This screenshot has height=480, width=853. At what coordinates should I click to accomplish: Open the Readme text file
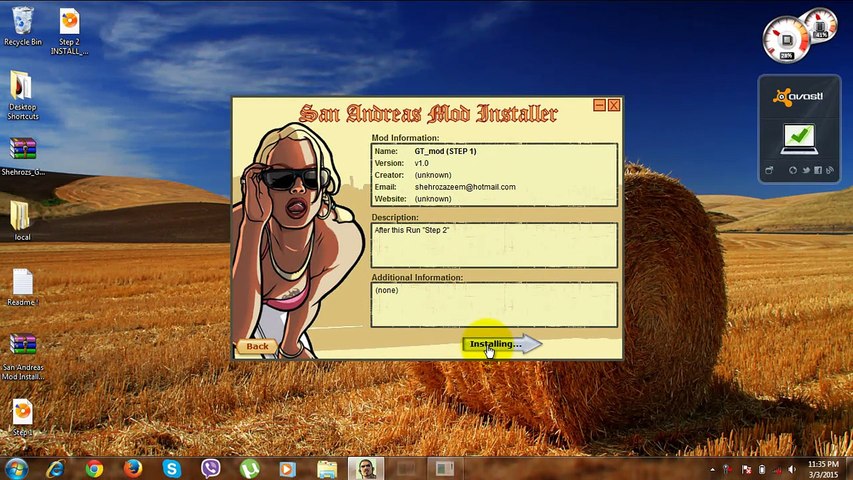coord(22,285)
